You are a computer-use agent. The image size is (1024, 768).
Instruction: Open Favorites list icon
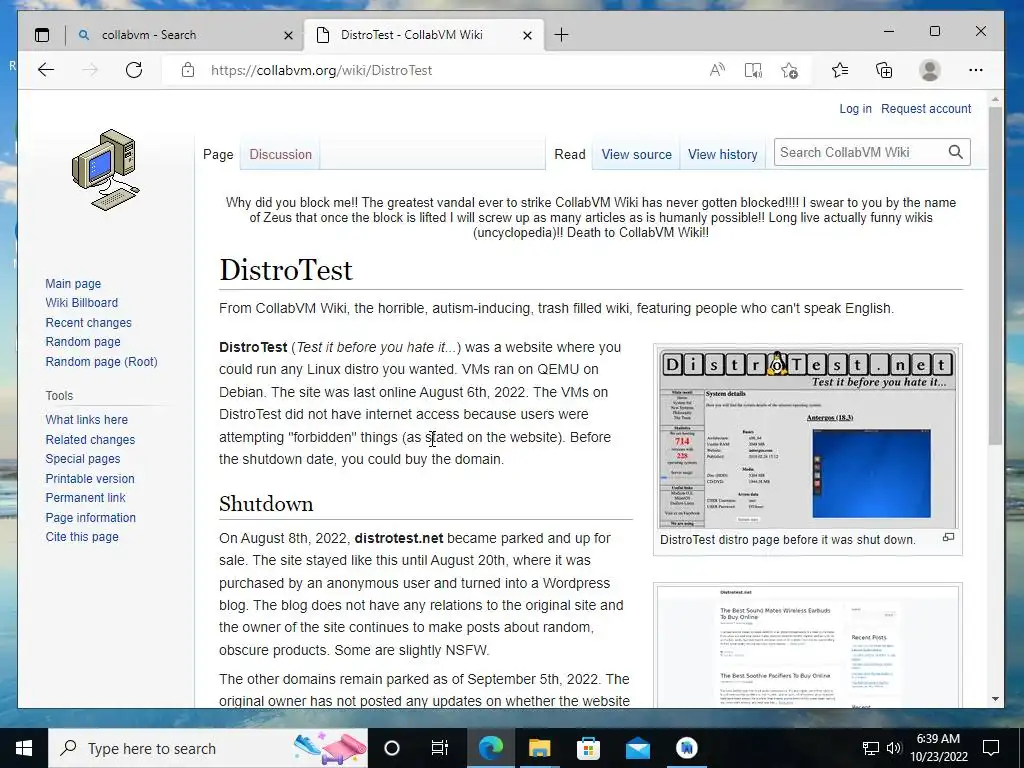[840, 70]
